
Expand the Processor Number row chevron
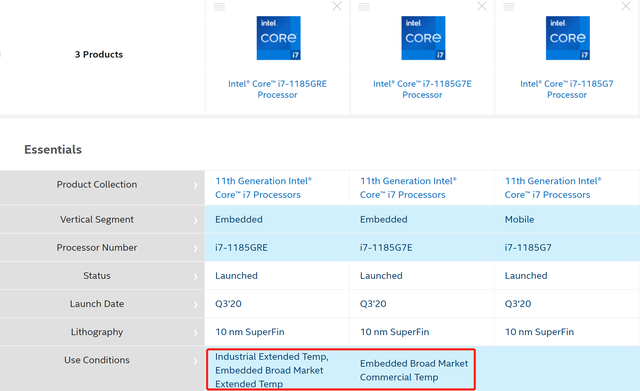(x=196, y=249)
